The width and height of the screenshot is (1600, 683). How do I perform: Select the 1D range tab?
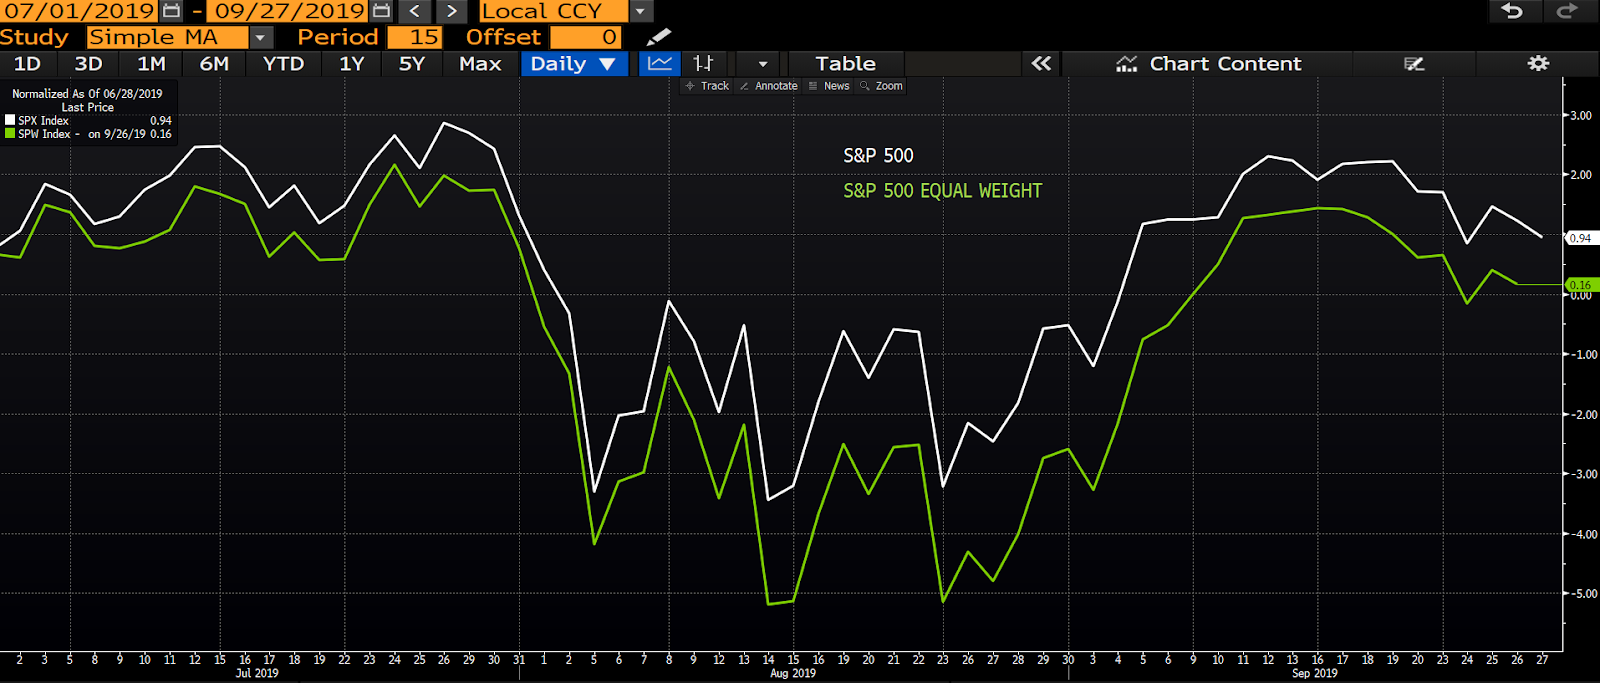pyautogui.click(x=27, y=63)
